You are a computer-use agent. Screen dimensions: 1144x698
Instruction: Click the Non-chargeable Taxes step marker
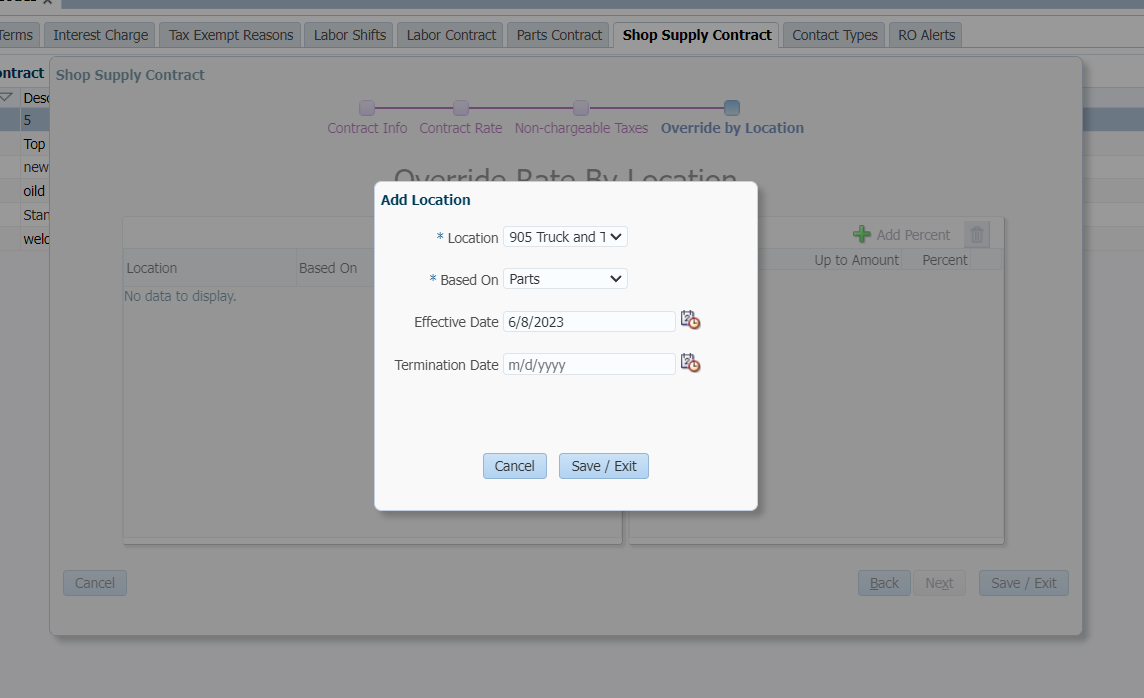[581, 108]
